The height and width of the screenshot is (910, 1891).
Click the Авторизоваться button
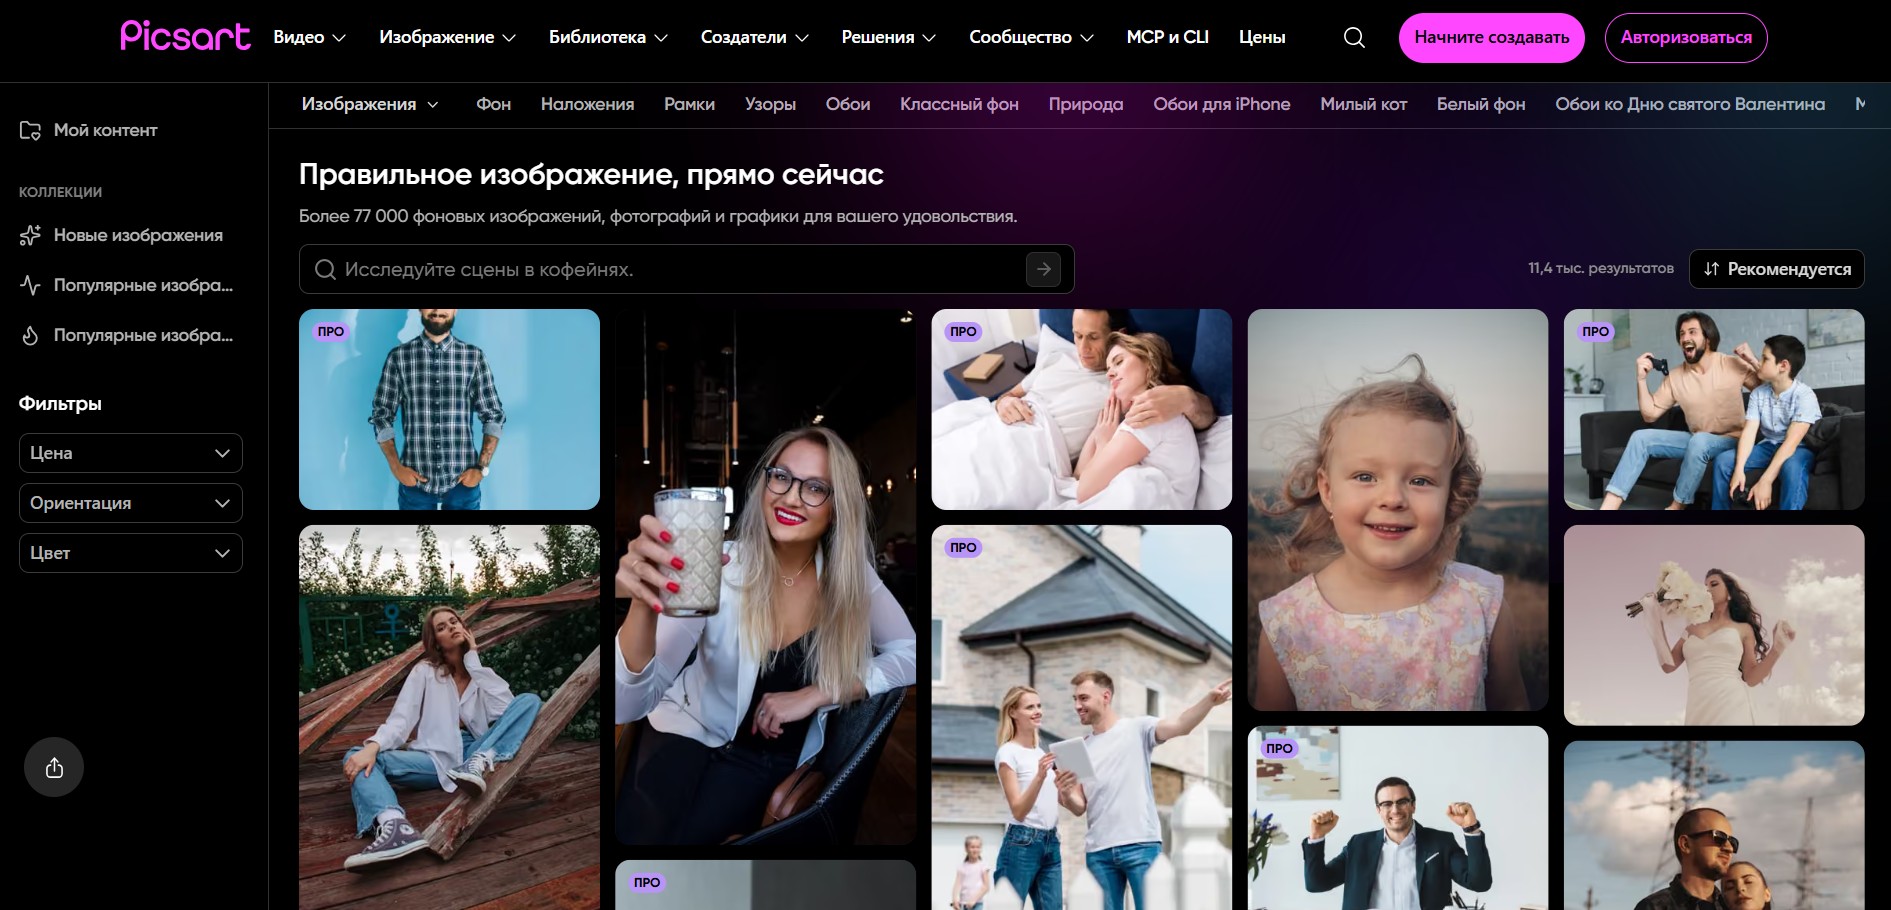pyautogui.click(x=1686, y=38)
